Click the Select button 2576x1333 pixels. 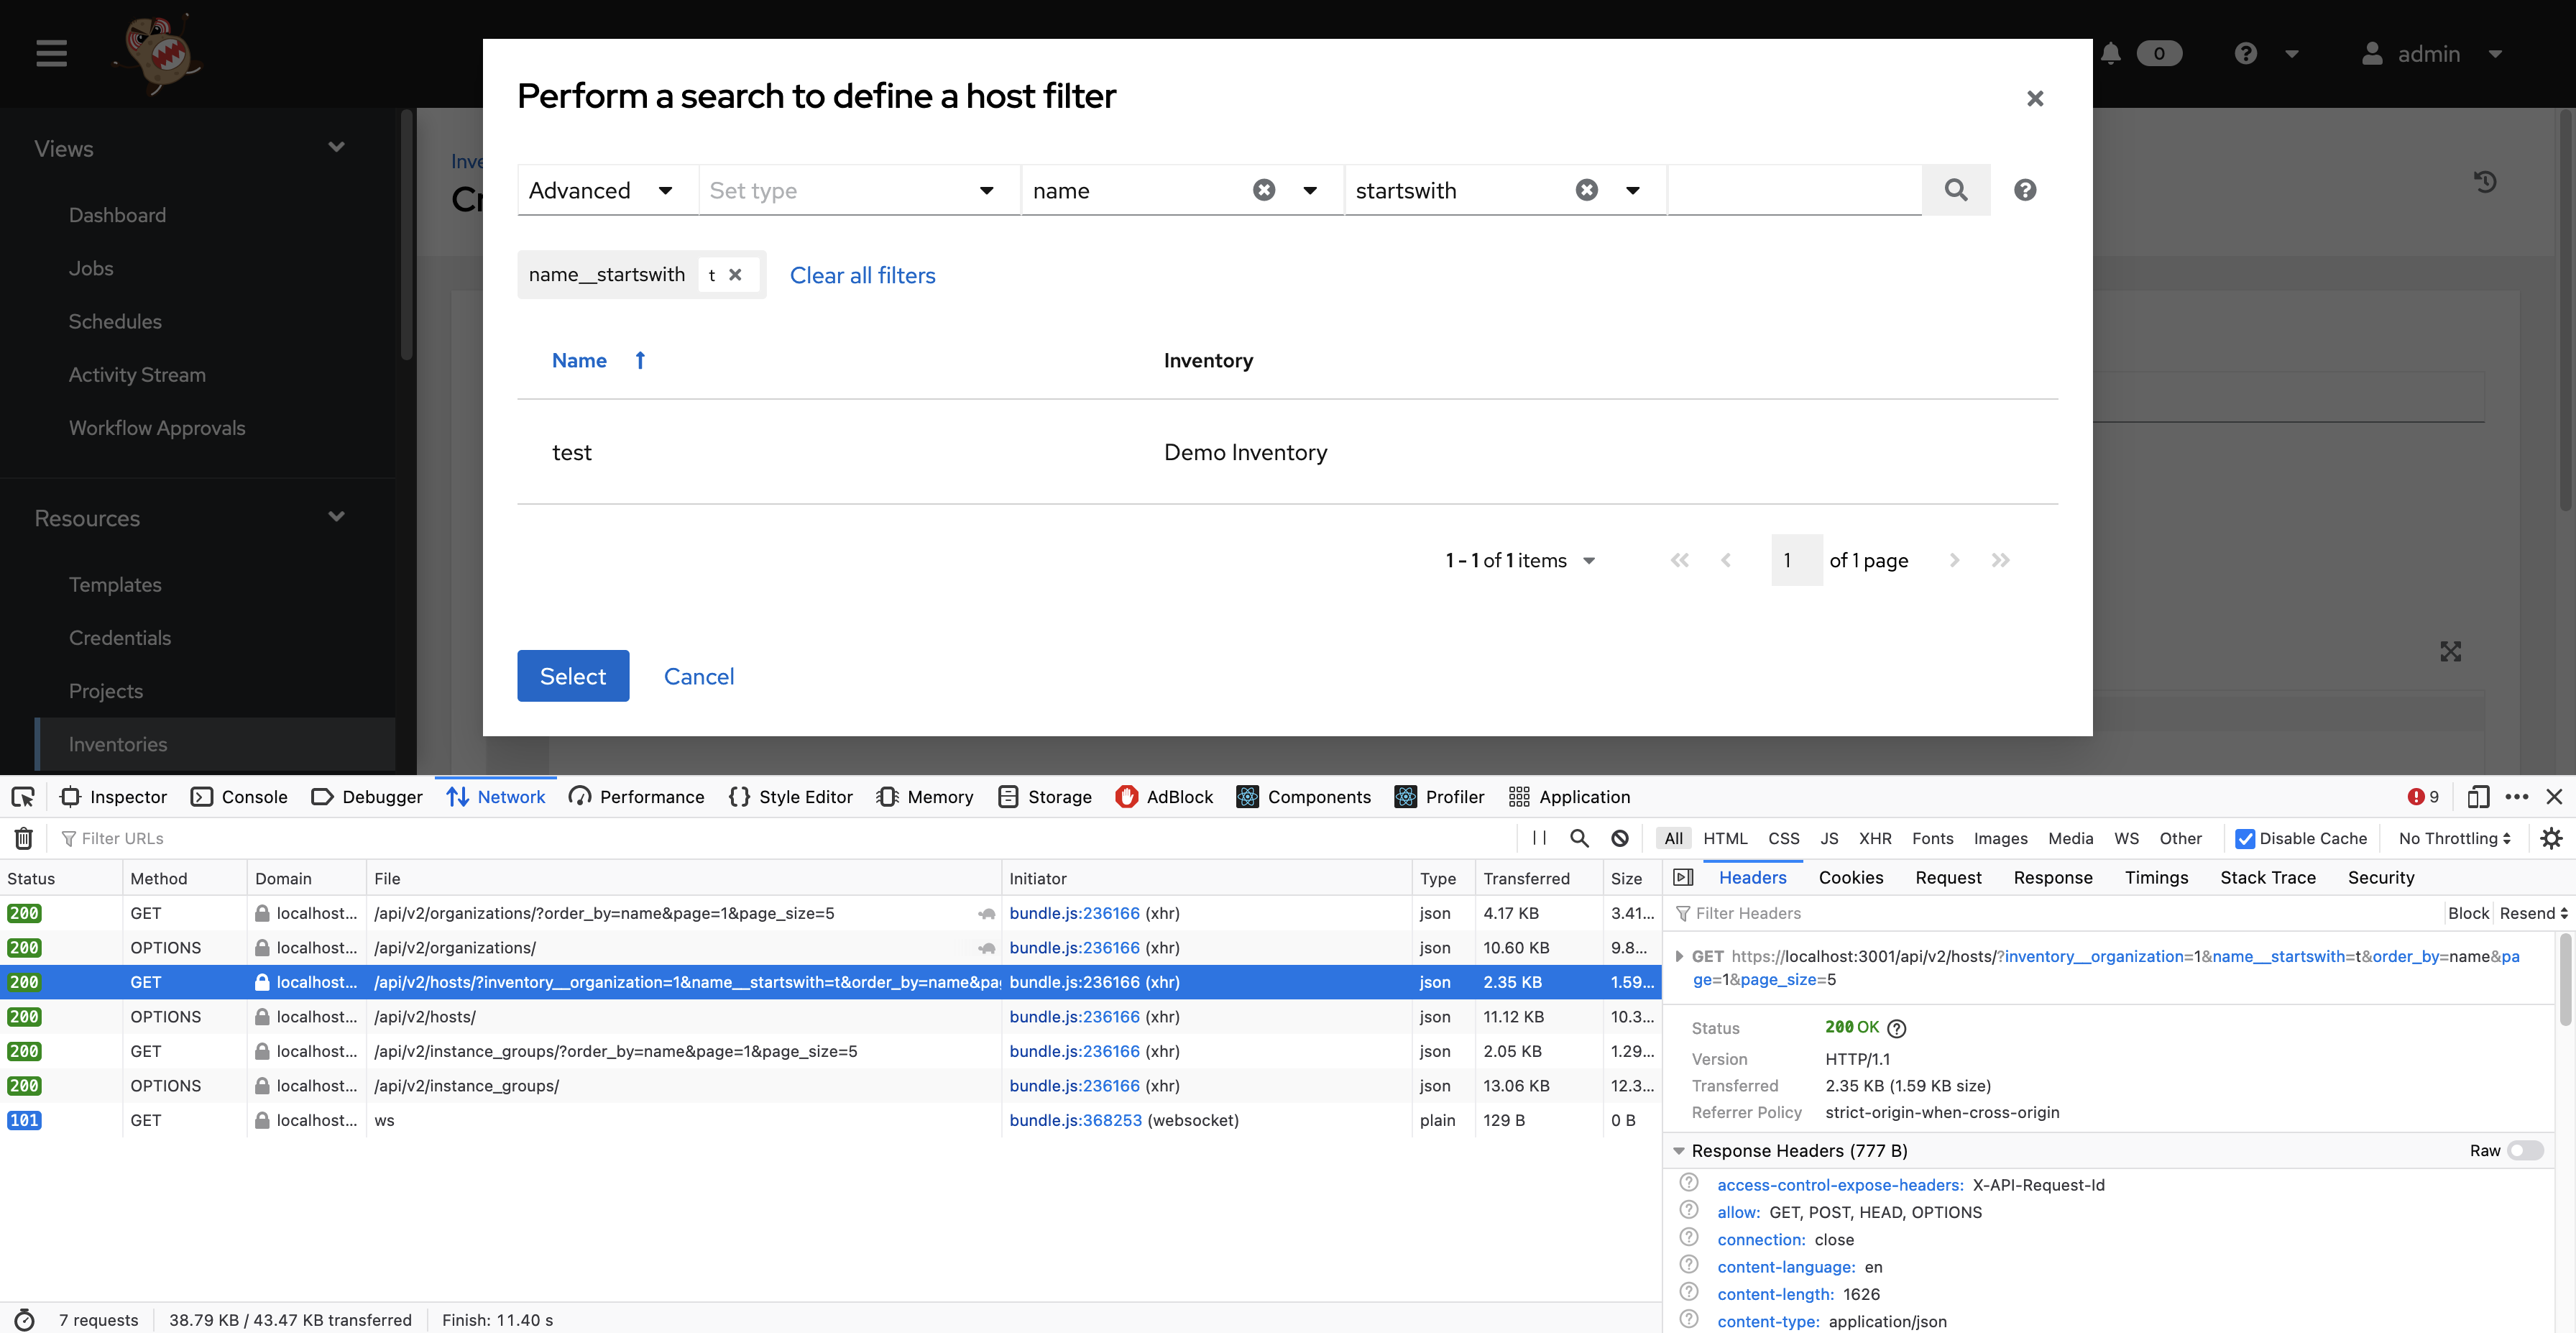[x=572, y=676]
